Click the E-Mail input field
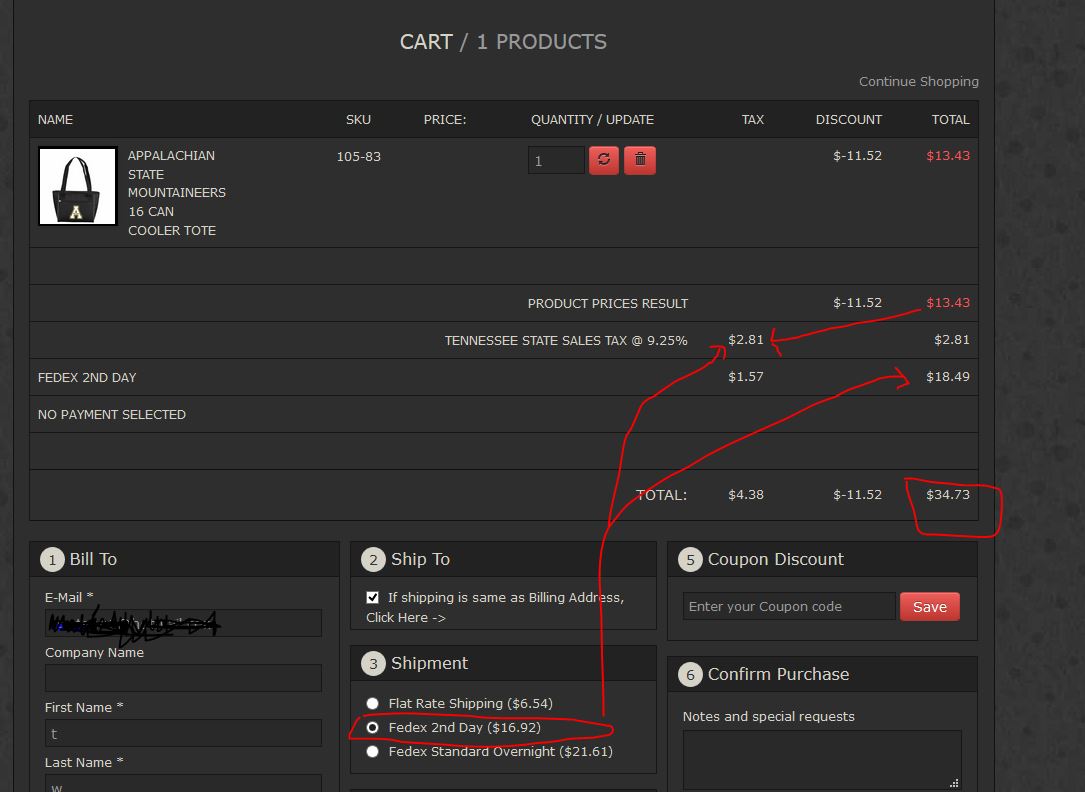The image size is (1085, 792). (183, 624)
